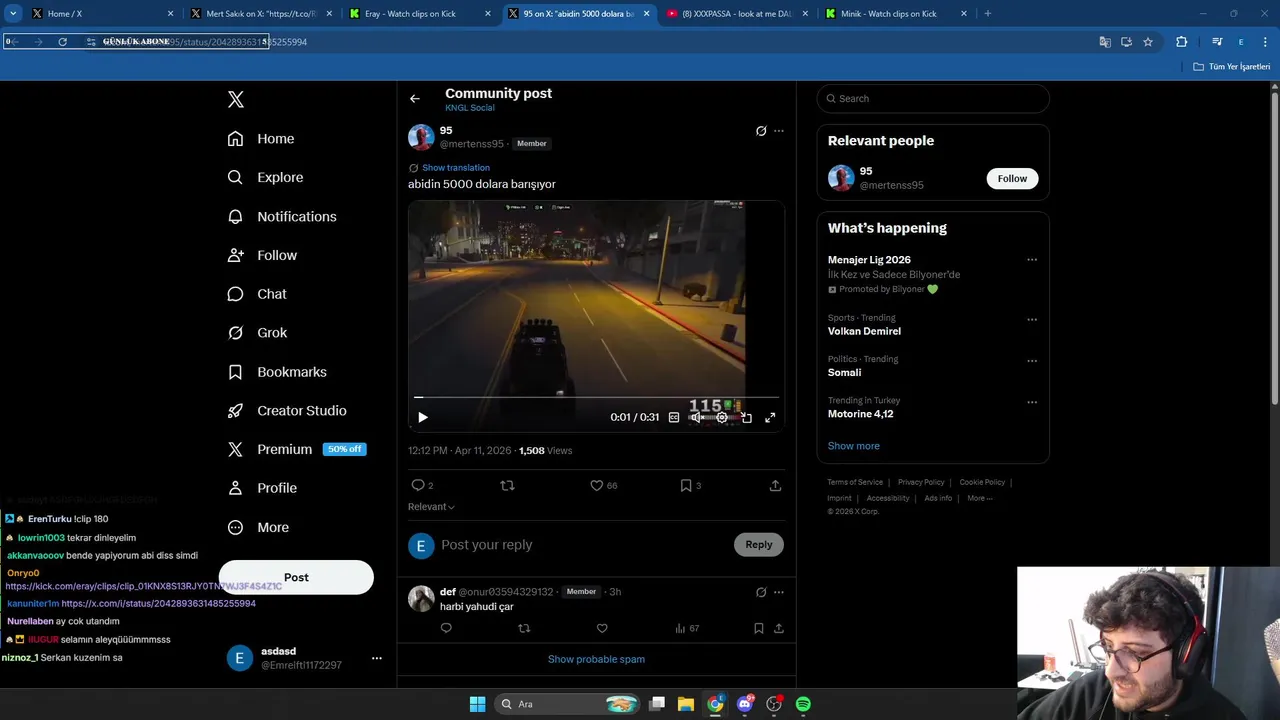Open the three-dot menu on 95's post
This screenshot has height=720, width=1280.
[x=779, y=131]
